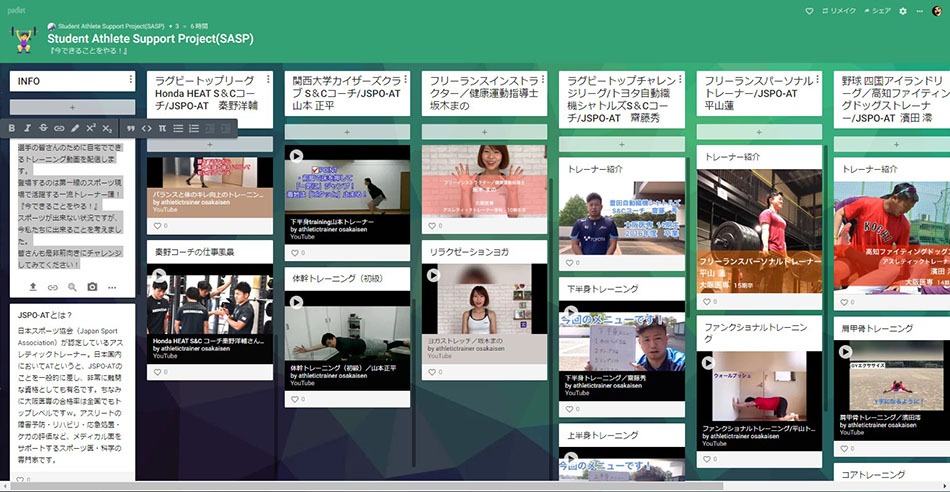Apply superscript X² formatting
The height and width of the screenshot is (492, 950).
(x=91, y=128)
